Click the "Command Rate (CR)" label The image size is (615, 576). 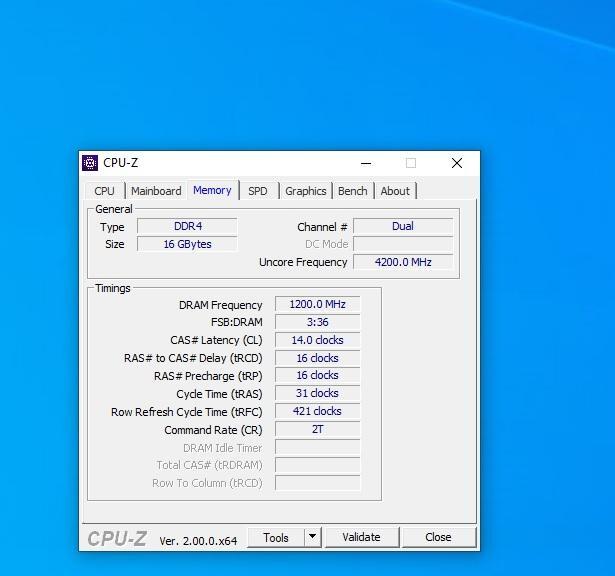coord(213,430)
